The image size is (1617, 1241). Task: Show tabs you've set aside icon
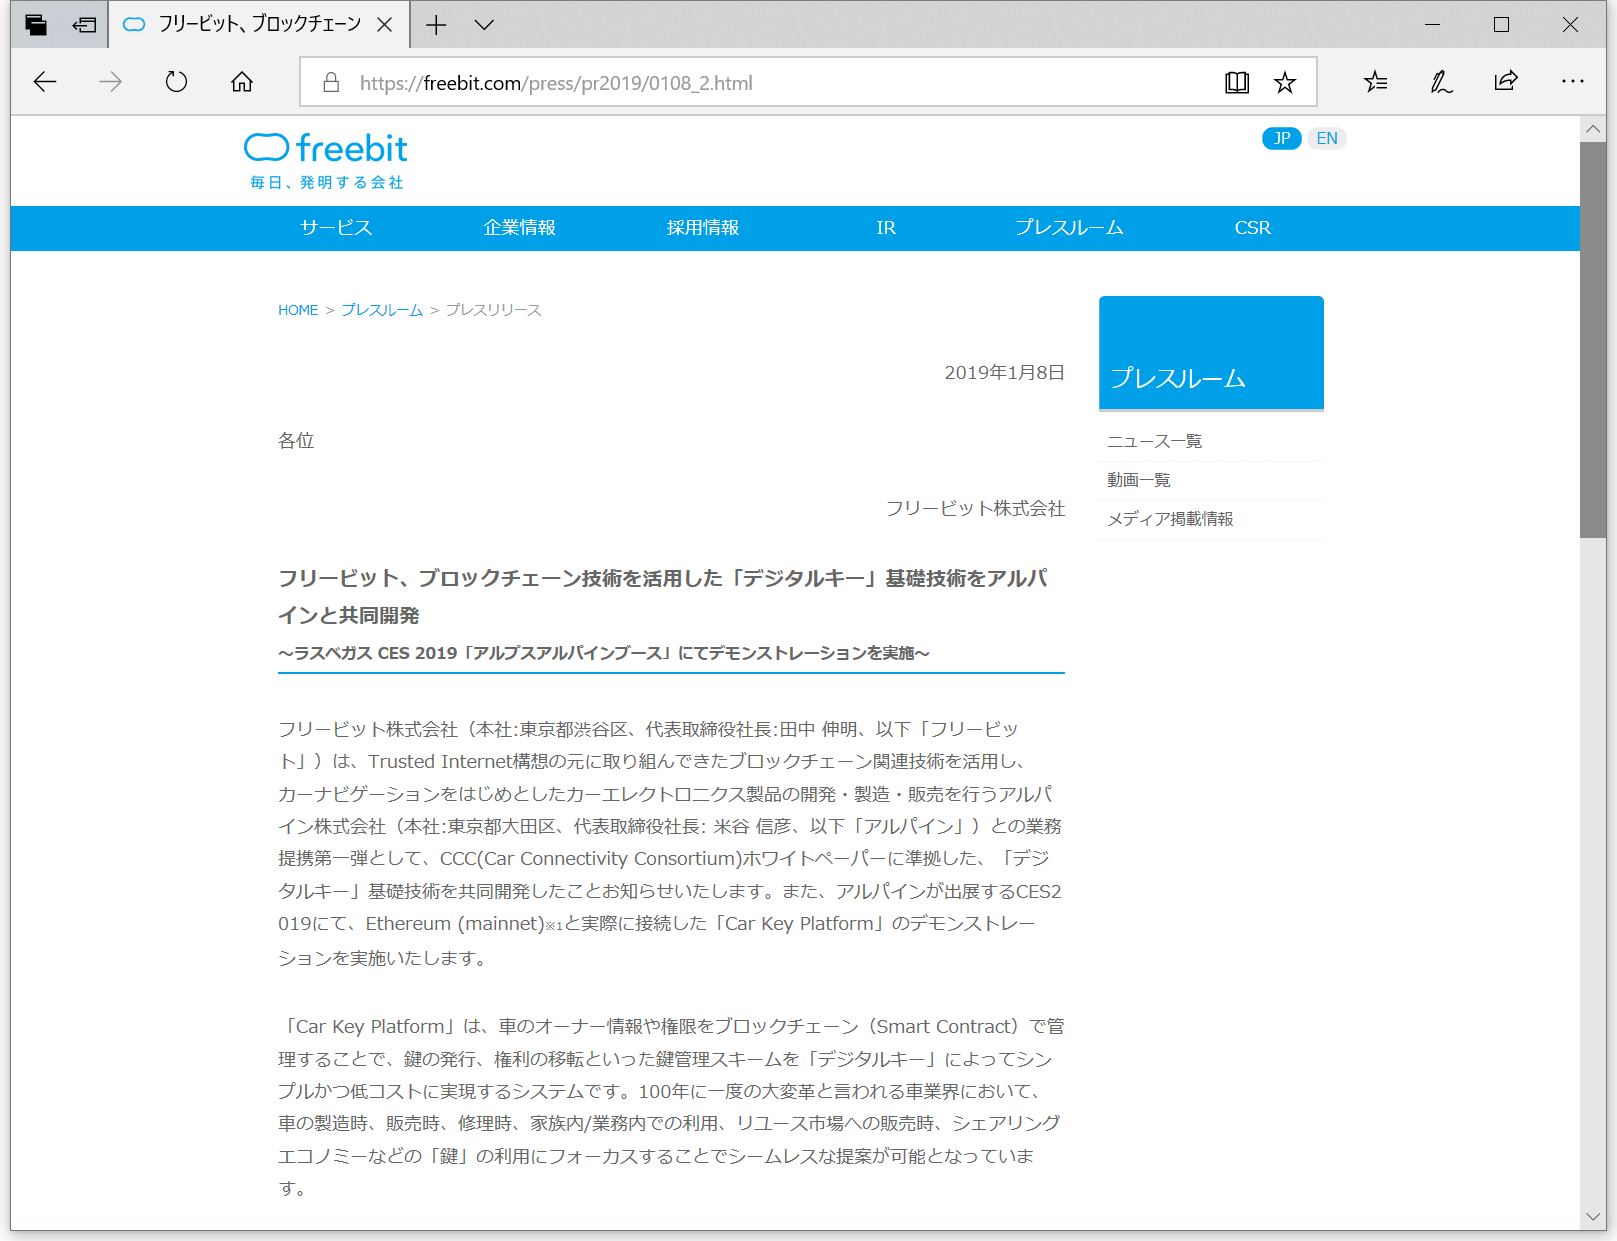36,25
